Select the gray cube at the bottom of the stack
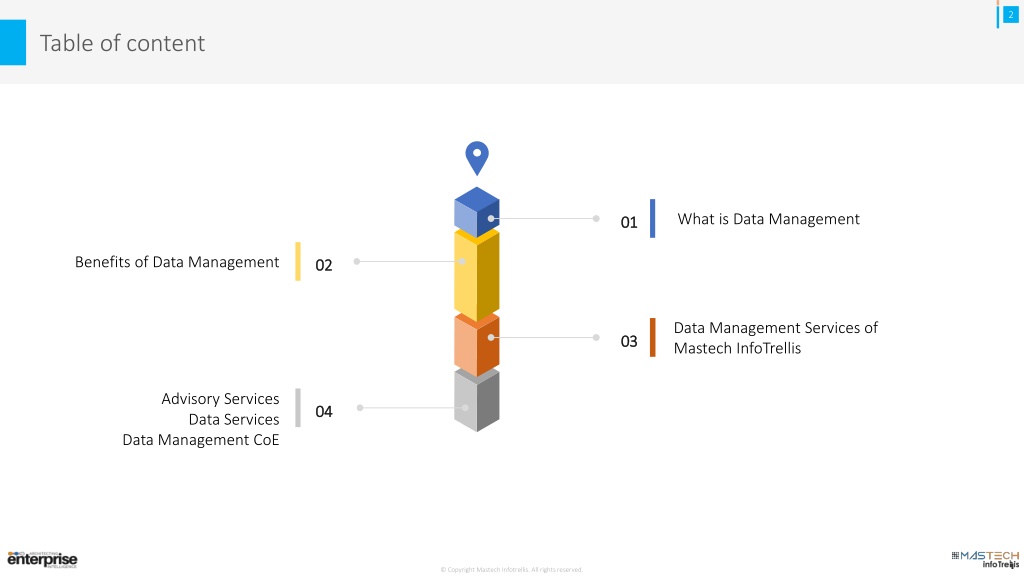 pyautogui.click(x=477, y=399)
